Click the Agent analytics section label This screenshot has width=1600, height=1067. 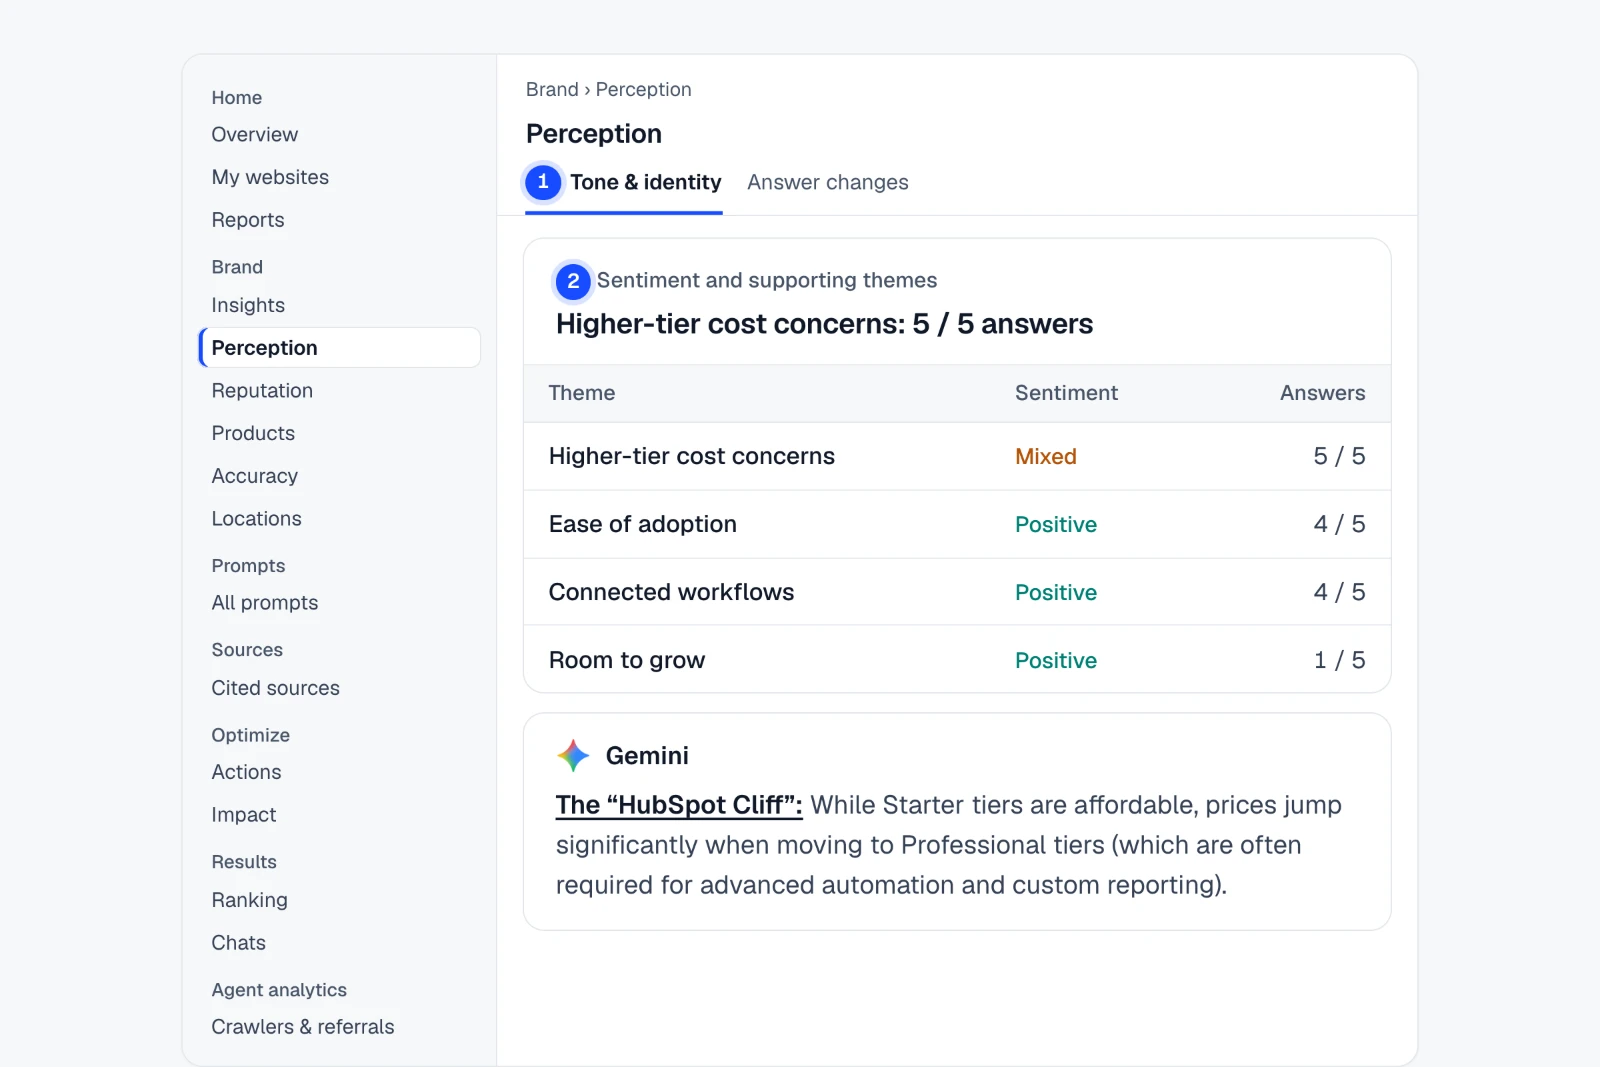[279, 990]
